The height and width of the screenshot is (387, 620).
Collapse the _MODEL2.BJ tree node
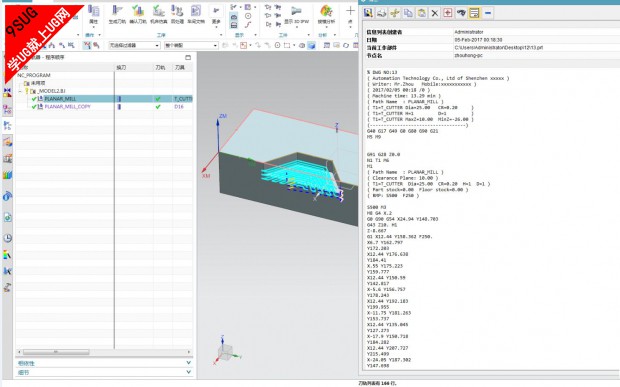[x=20, y=91]
